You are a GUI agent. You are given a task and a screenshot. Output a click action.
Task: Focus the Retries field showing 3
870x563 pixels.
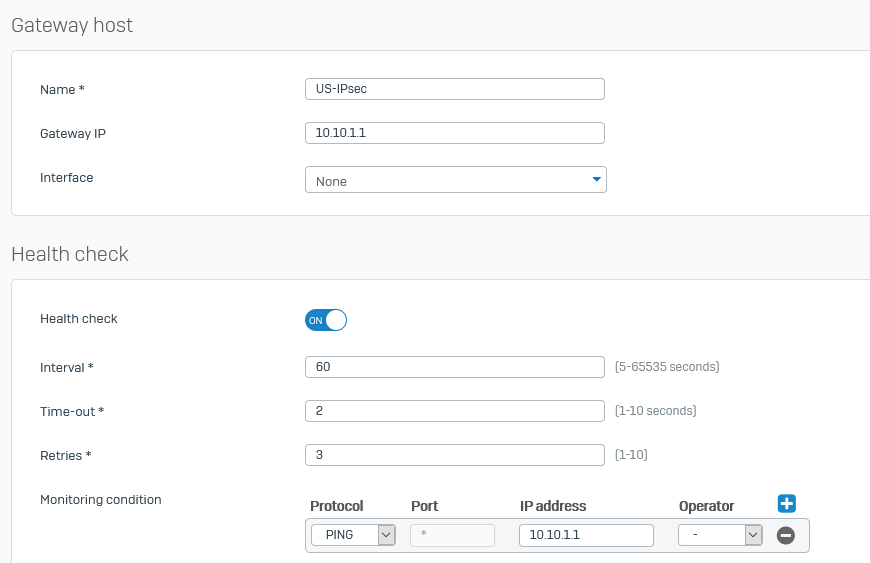click(x=454, y=455)
